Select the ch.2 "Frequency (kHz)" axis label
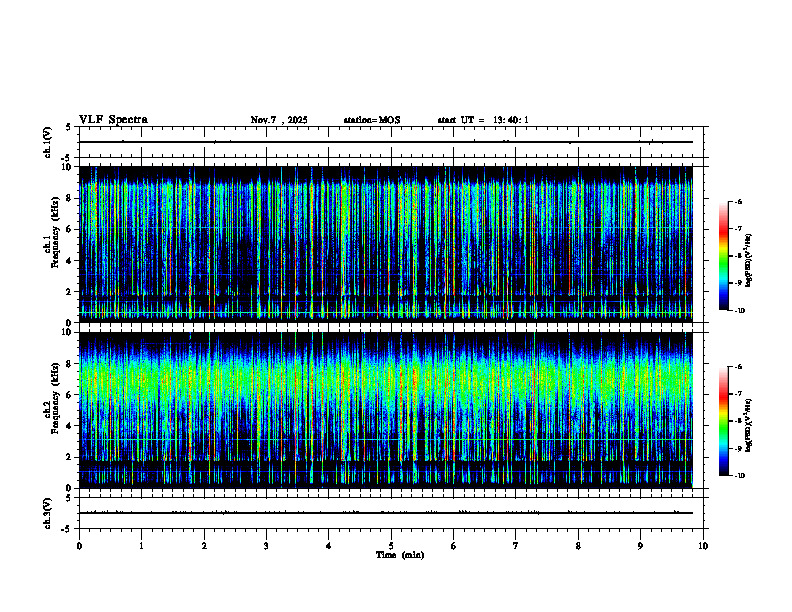 [55, 398]
